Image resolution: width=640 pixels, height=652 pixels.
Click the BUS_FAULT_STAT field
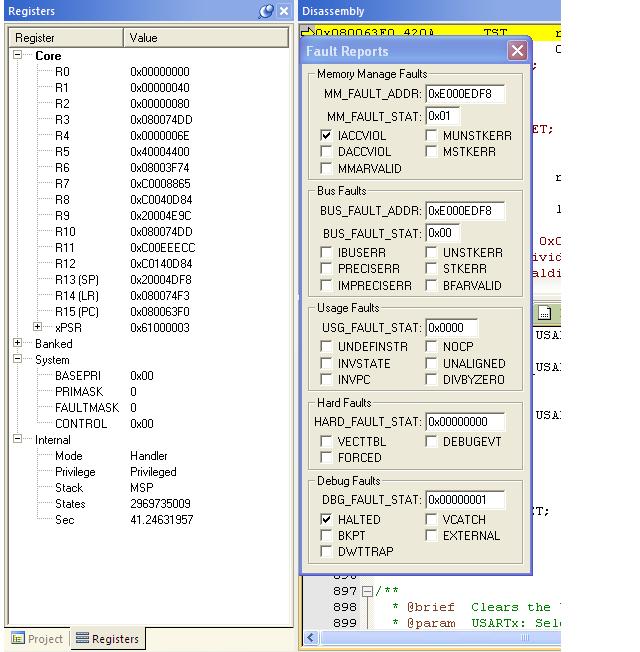(x=443, y=233)
